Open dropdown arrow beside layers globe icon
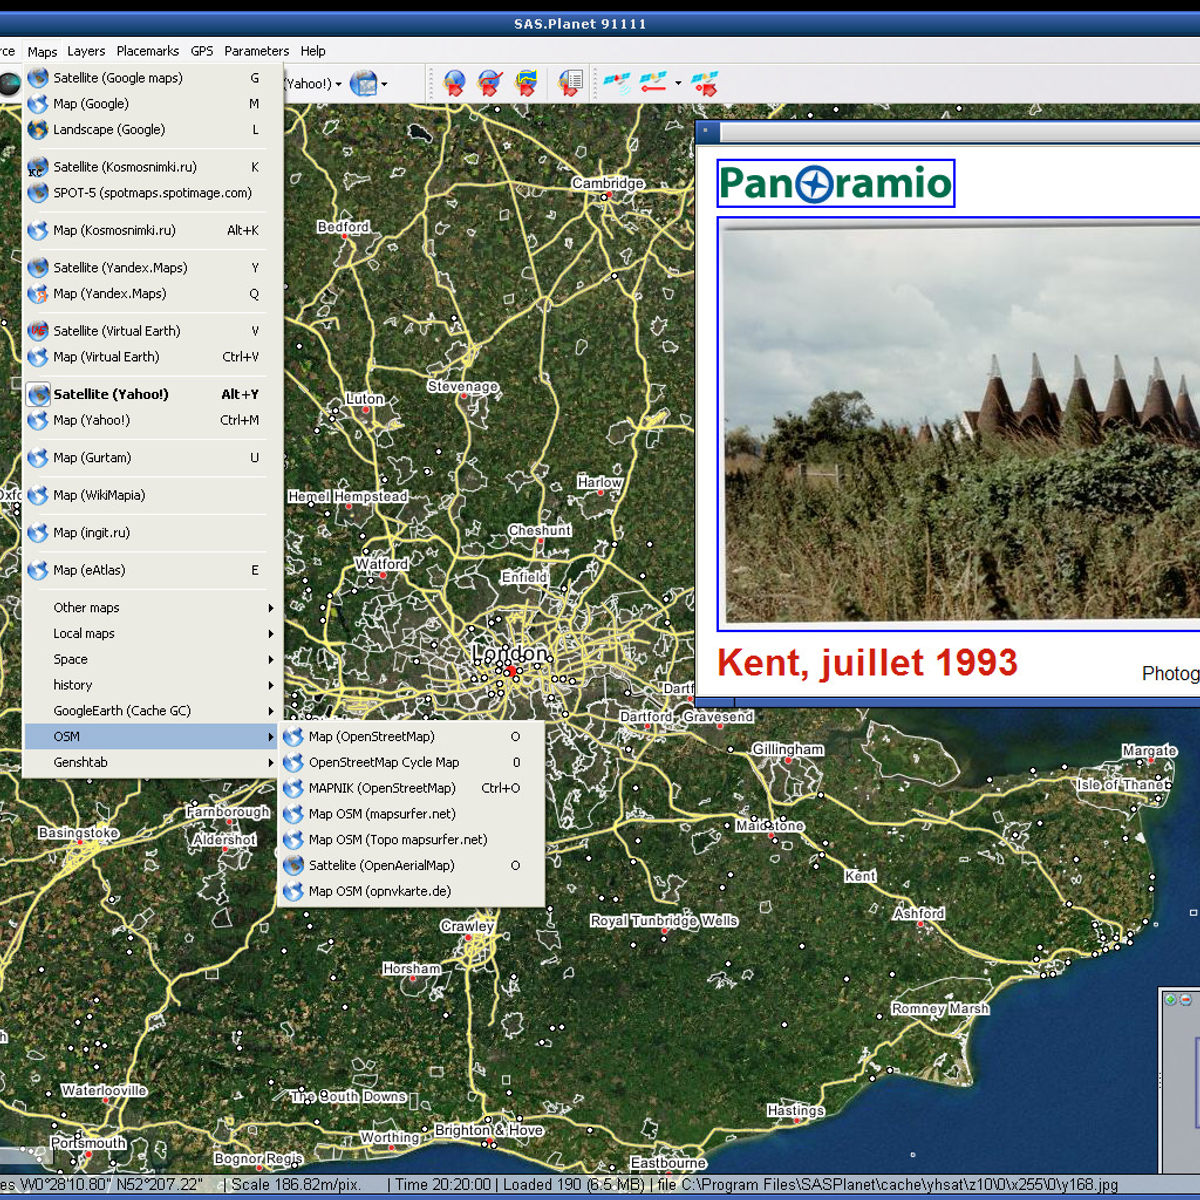The width and height of the screenshot is (1200, 1200). (384, 84)
